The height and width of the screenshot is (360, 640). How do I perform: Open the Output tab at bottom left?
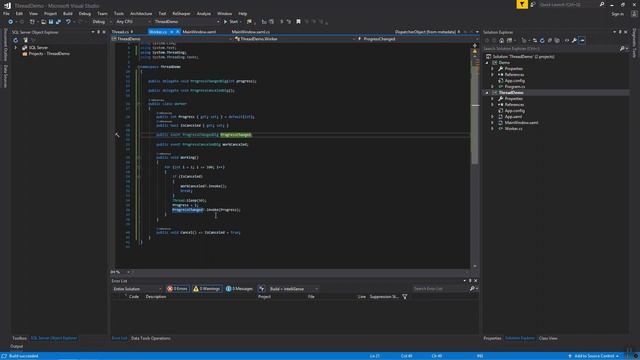coord(17,347)
